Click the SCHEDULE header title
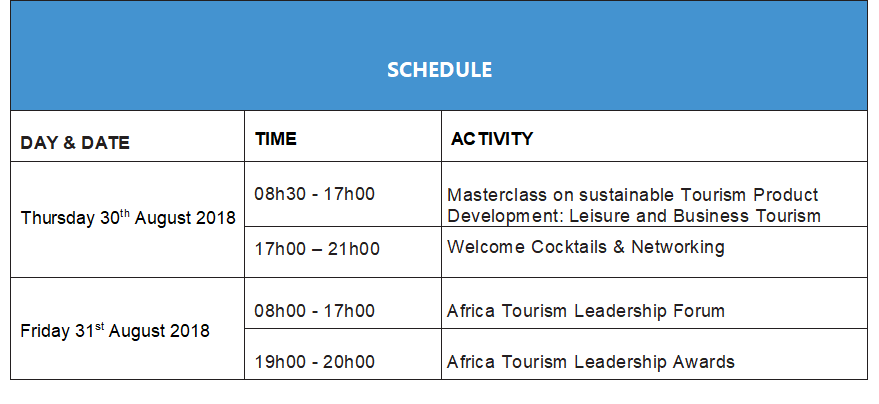The width and height of the screenshot is (879, 404). pos(440,70)
